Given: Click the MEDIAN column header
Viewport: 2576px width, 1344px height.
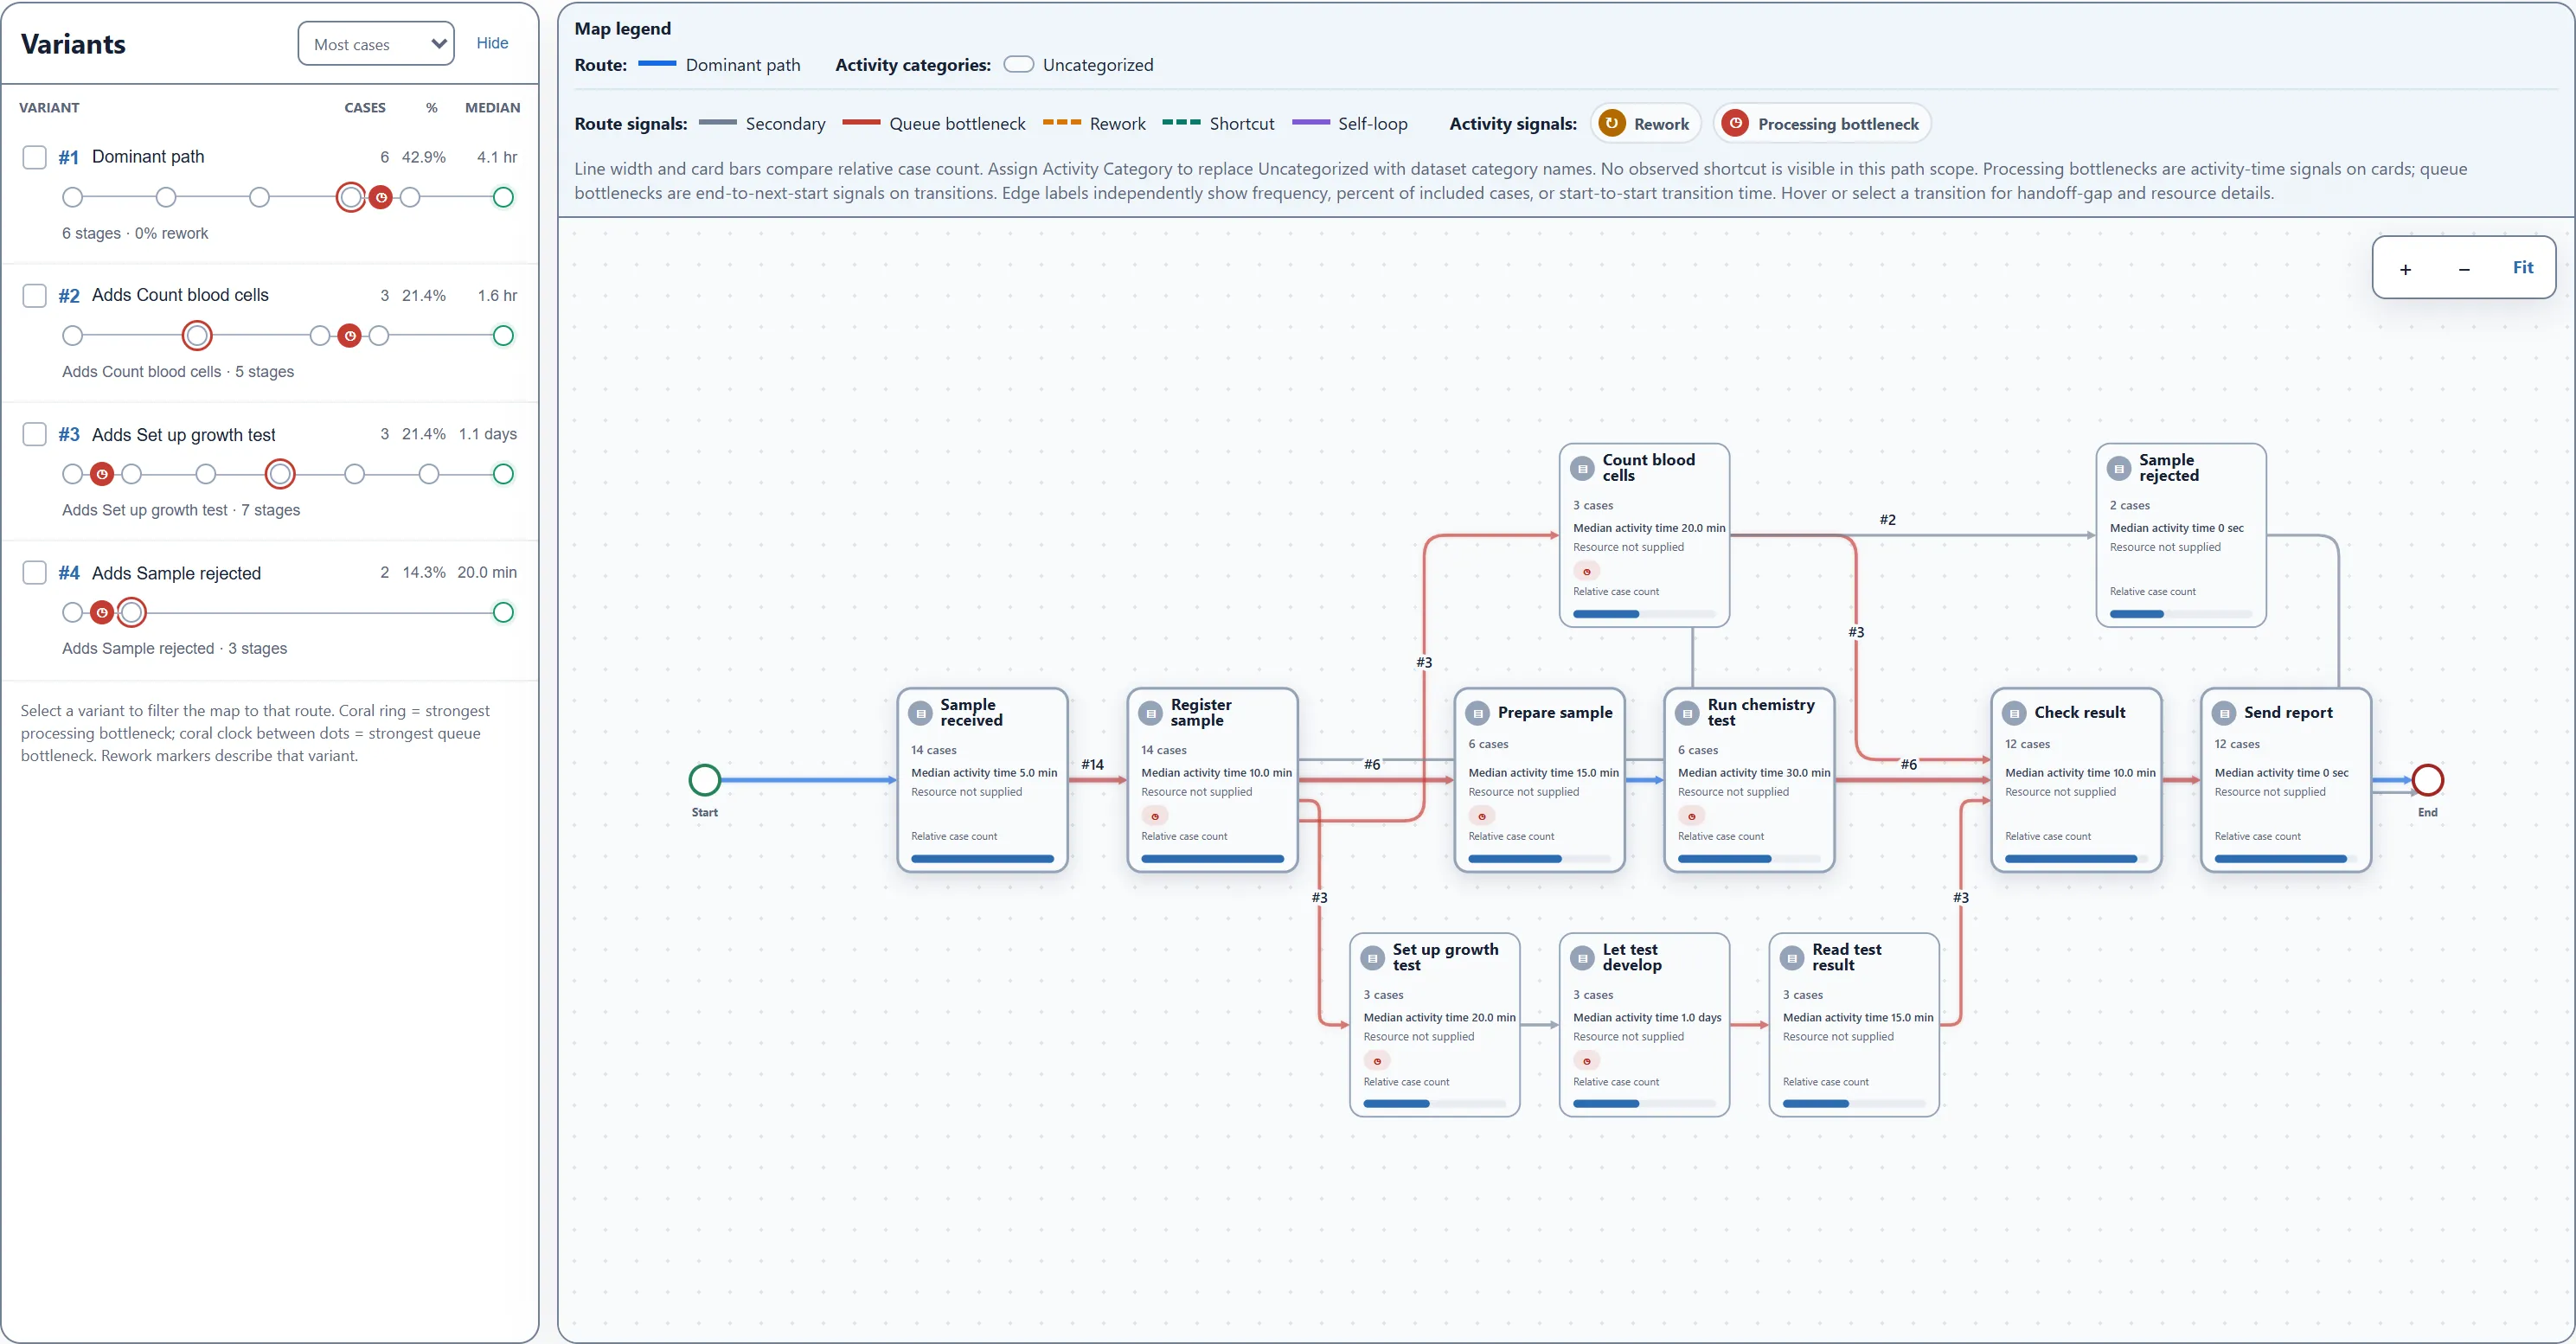Looking at the screenshot, I should 492,107.
